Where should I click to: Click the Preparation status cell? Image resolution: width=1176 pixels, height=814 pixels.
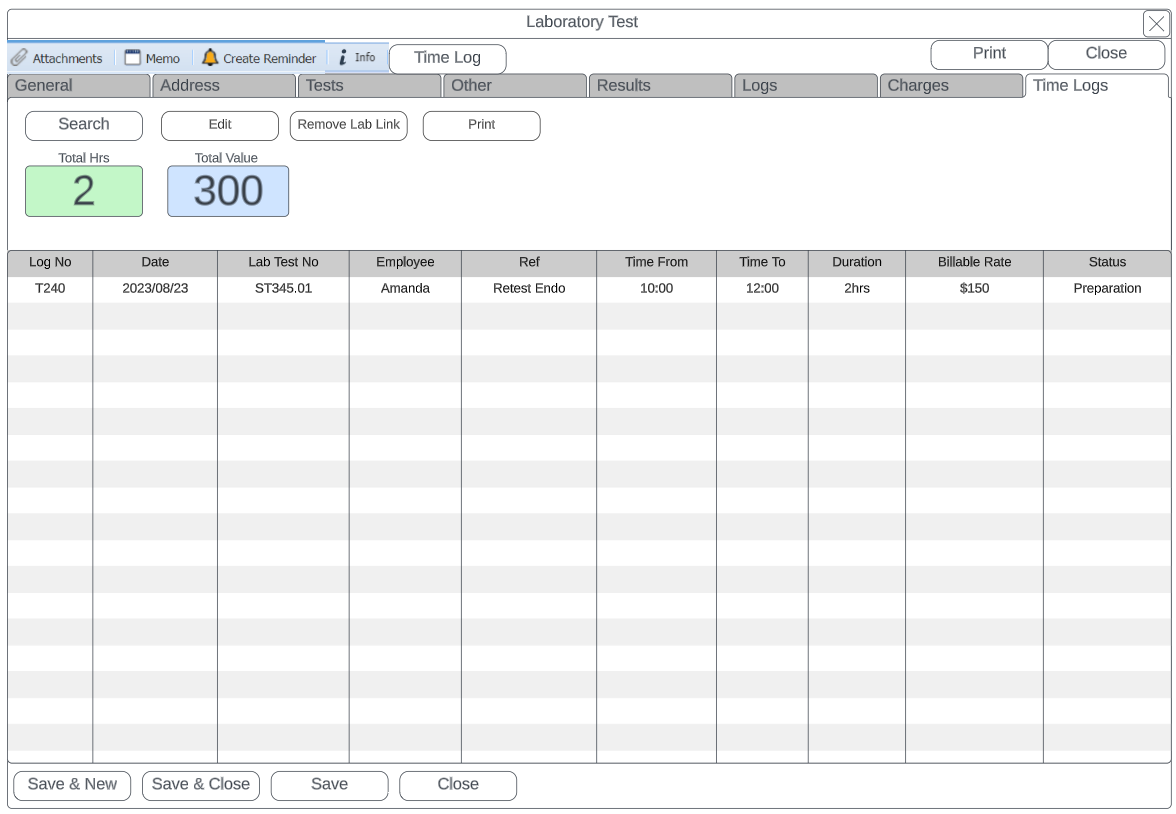[1107, 289]
